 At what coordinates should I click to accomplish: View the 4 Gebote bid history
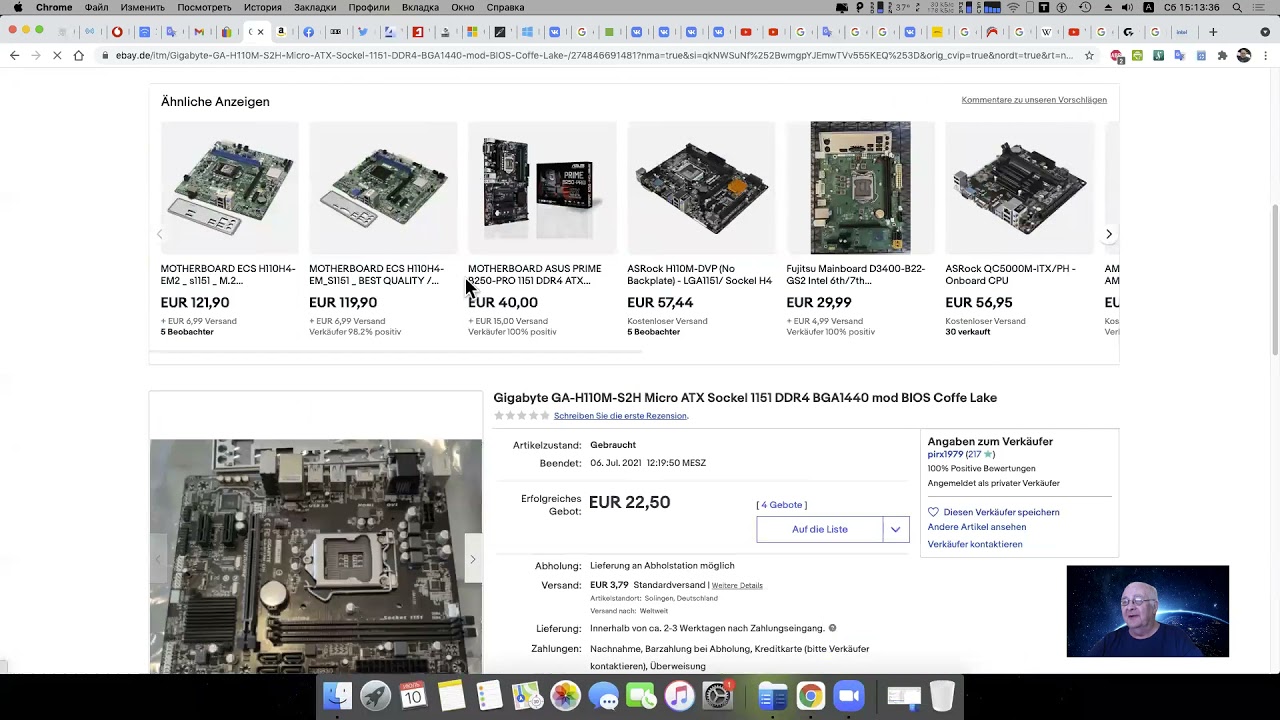coord(781,505)
